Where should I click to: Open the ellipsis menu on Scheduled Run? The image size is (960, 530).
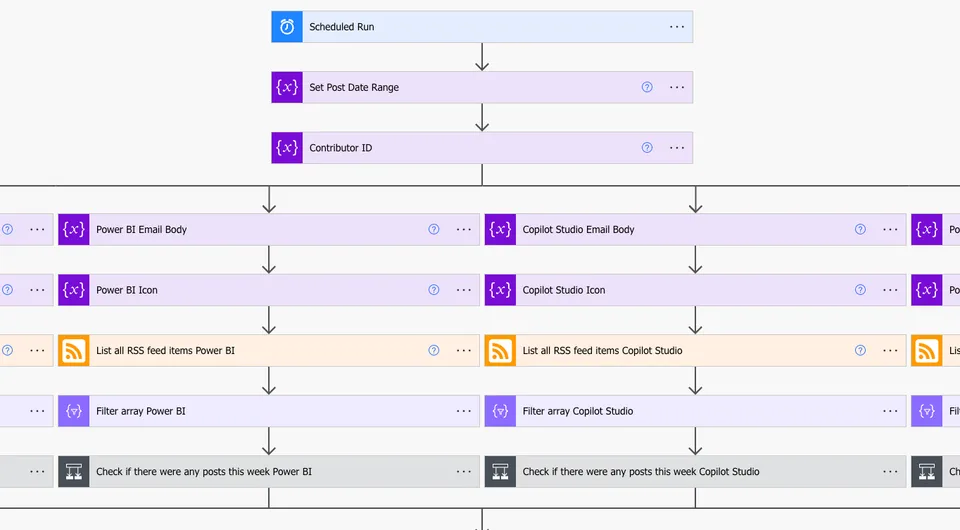(677, 27)
